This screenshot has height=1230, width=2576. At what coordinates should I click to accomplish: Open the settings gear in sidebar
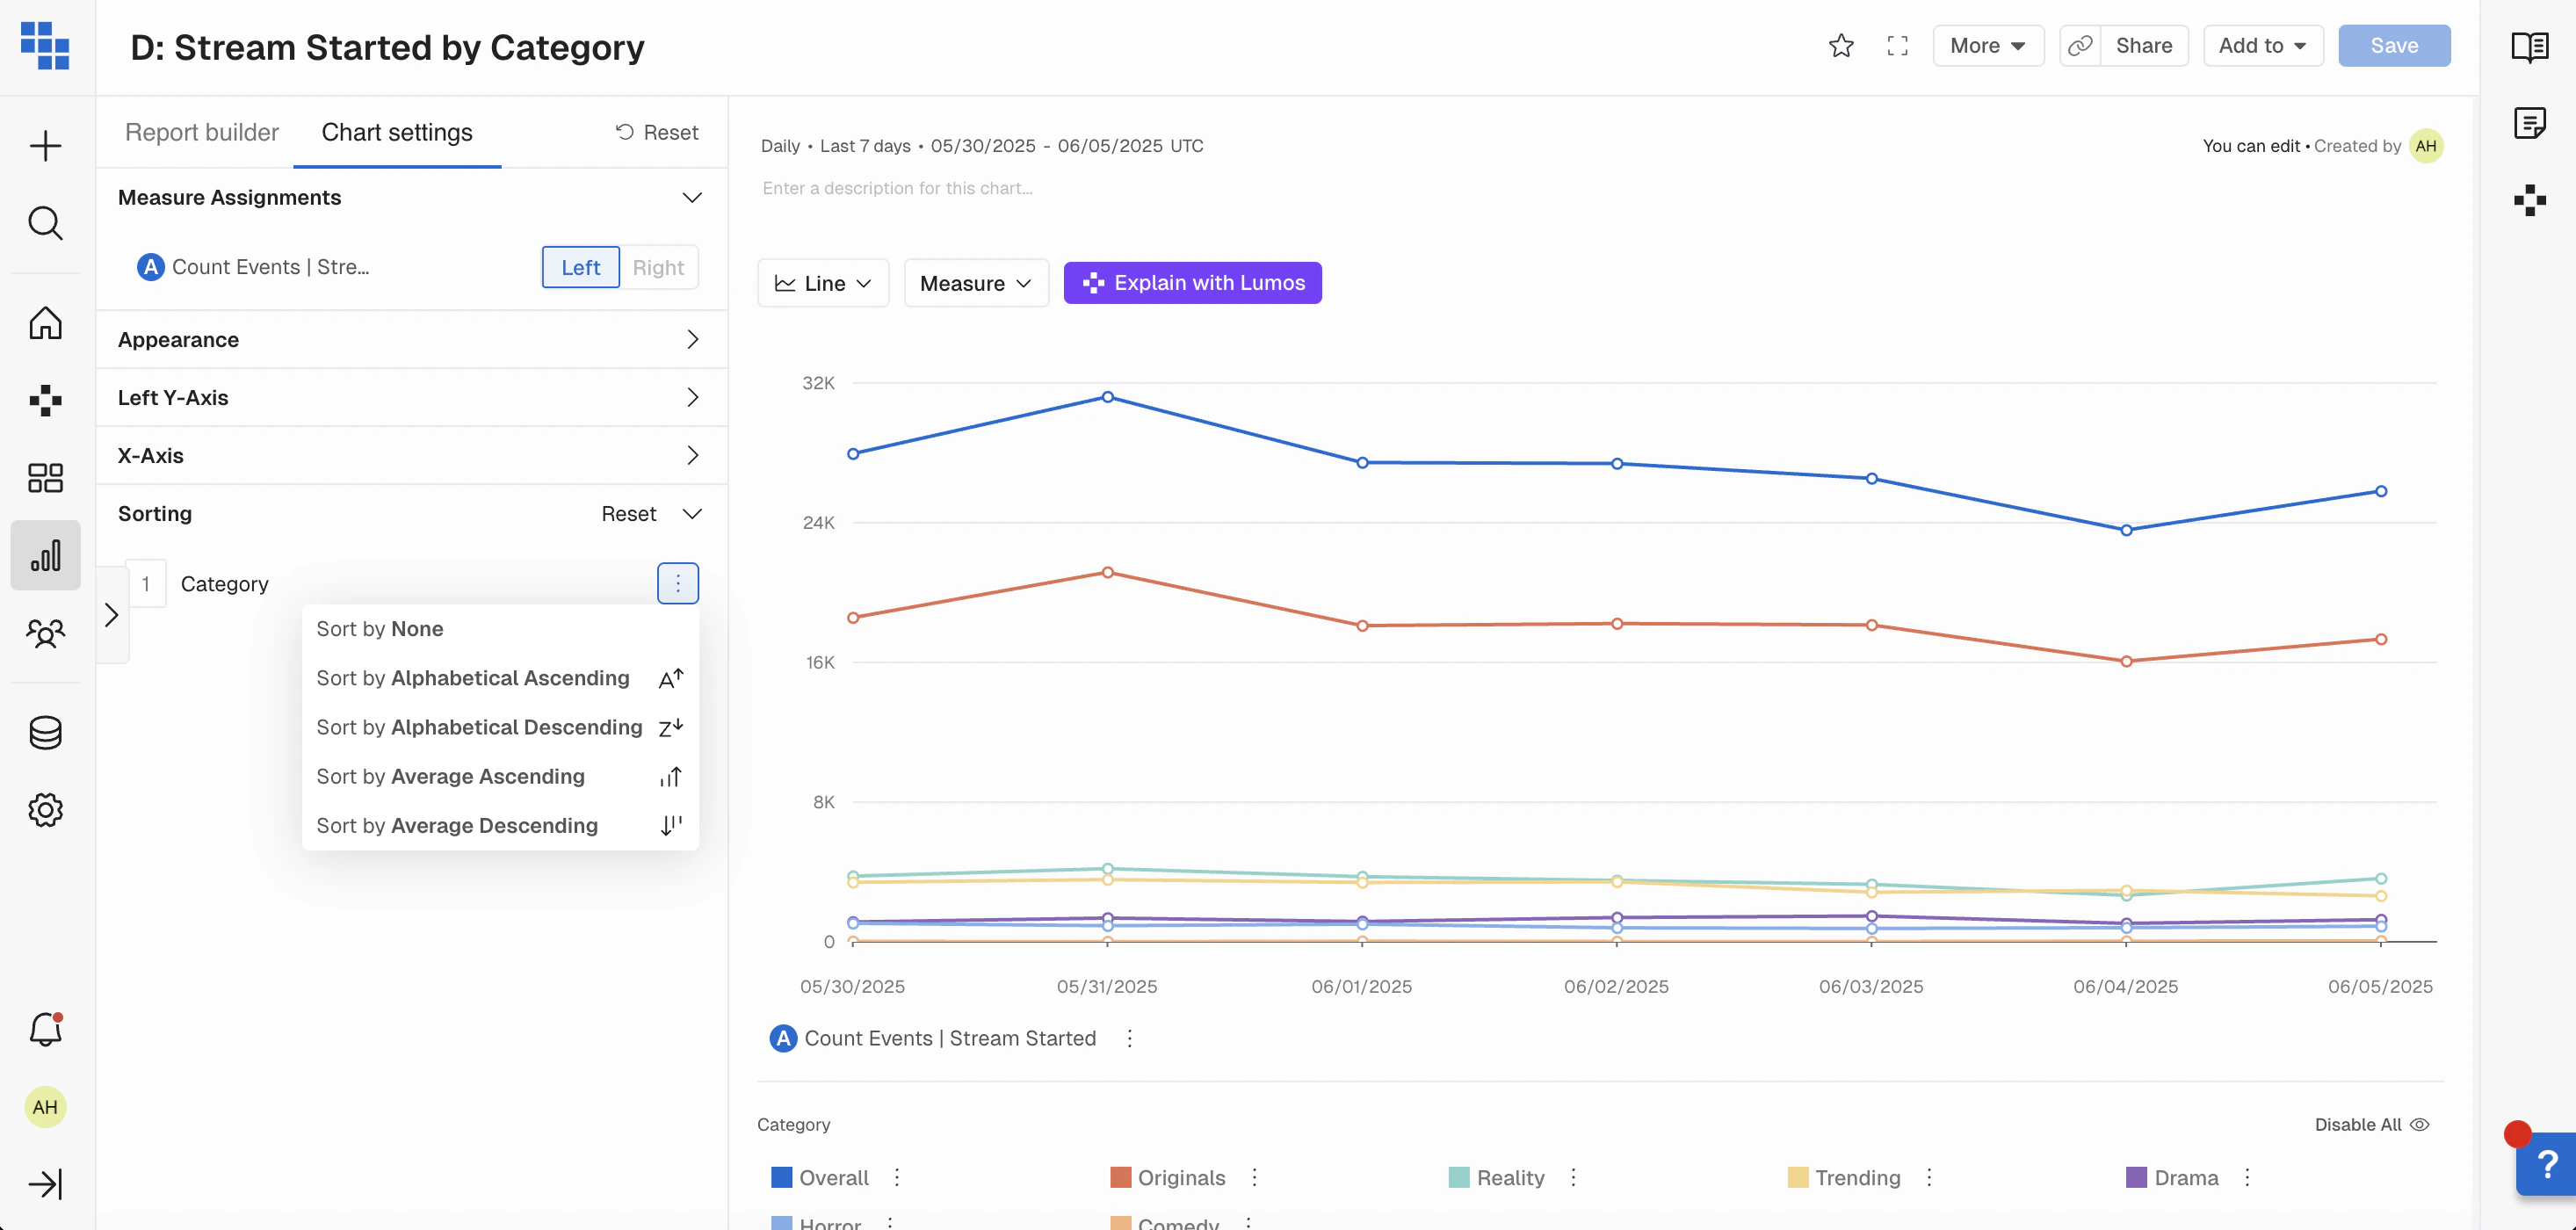[45, 810]
